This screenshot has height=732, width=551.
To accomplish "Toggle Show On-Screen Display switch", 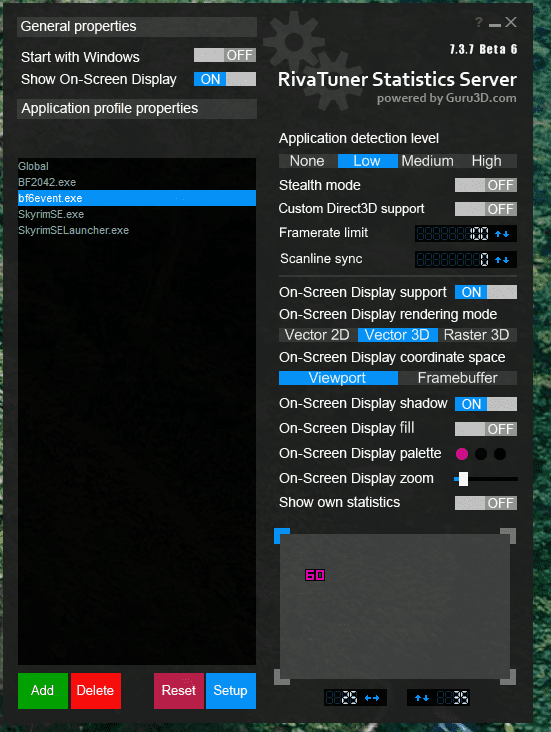I will [225, 79].
